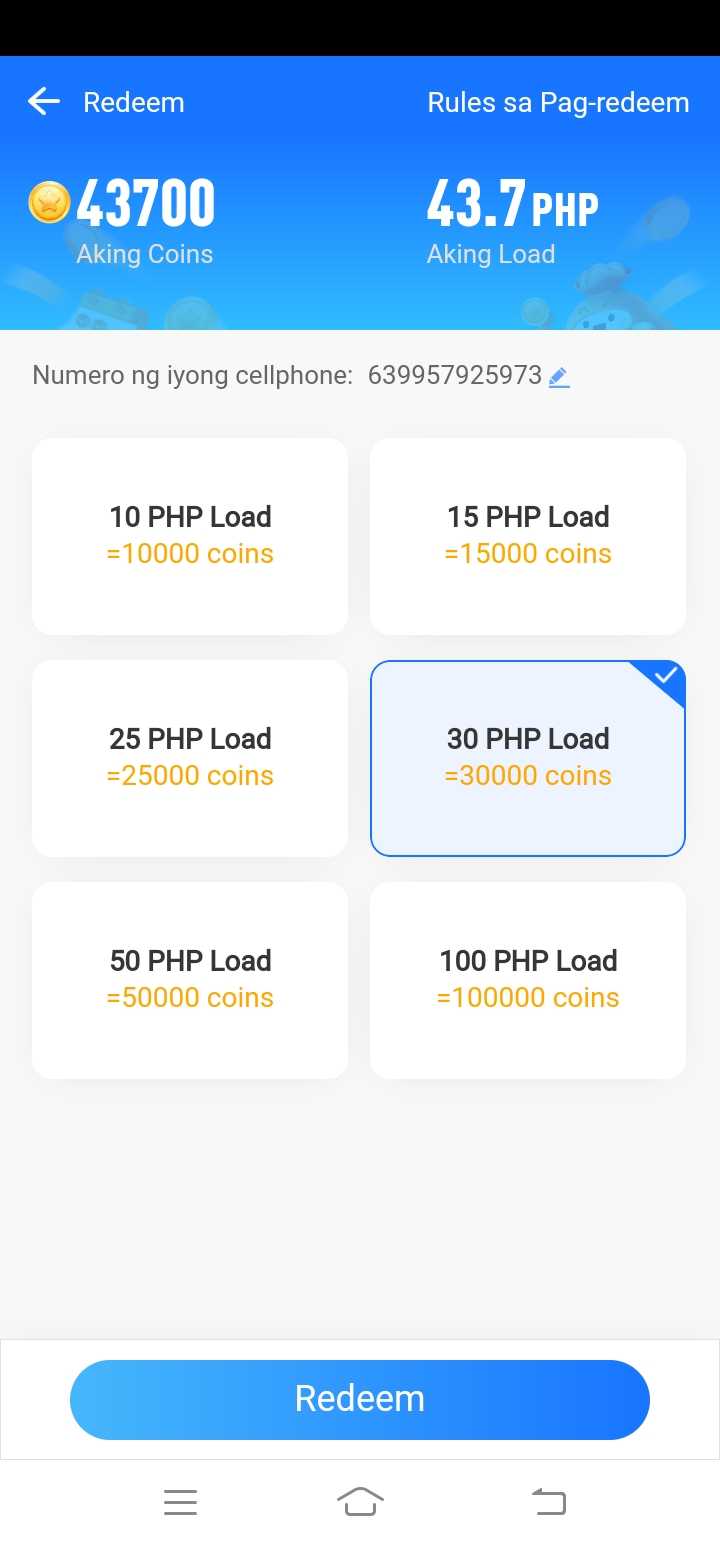Tap the back arrow icon
The width and height of the screenshot is (720, 1544).
tap(44, 101)
